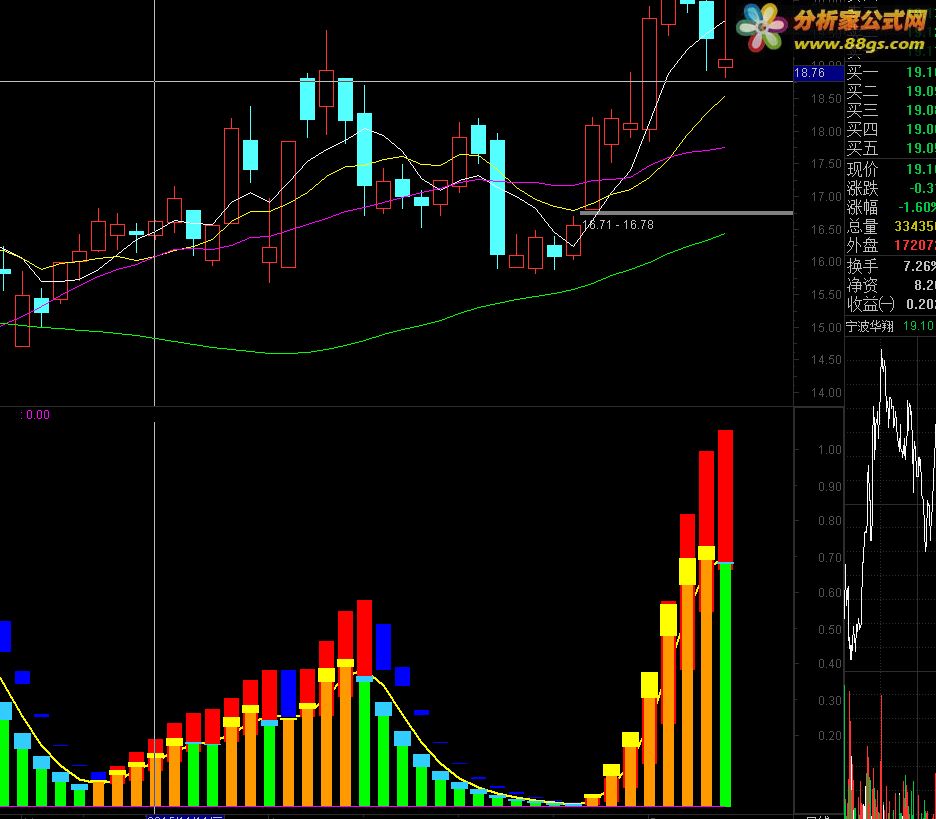
Task: Select the 买四 bid row label
Action: click(862, 129)
